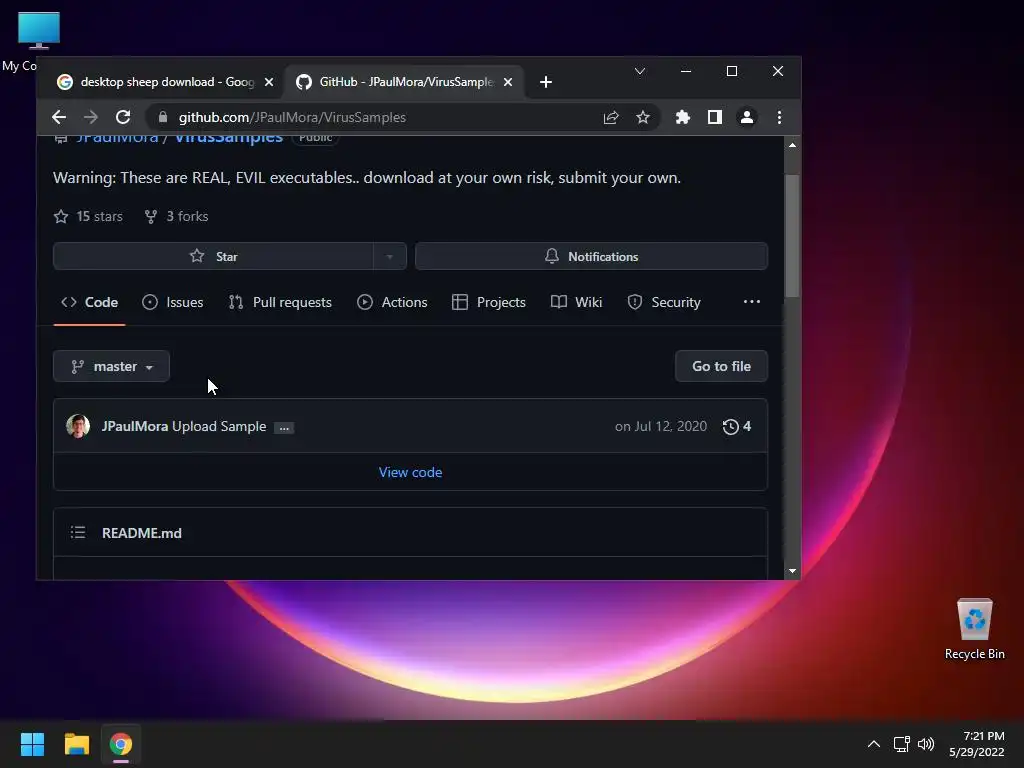Viewport: 1024px width, 768px height.
Task: Open the Notifications button
Action: point(591,256)
